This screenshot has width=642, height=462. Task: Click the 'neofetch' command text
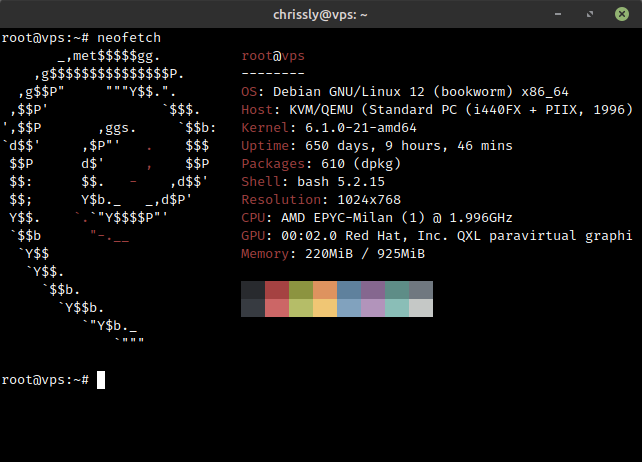point(129,38)
